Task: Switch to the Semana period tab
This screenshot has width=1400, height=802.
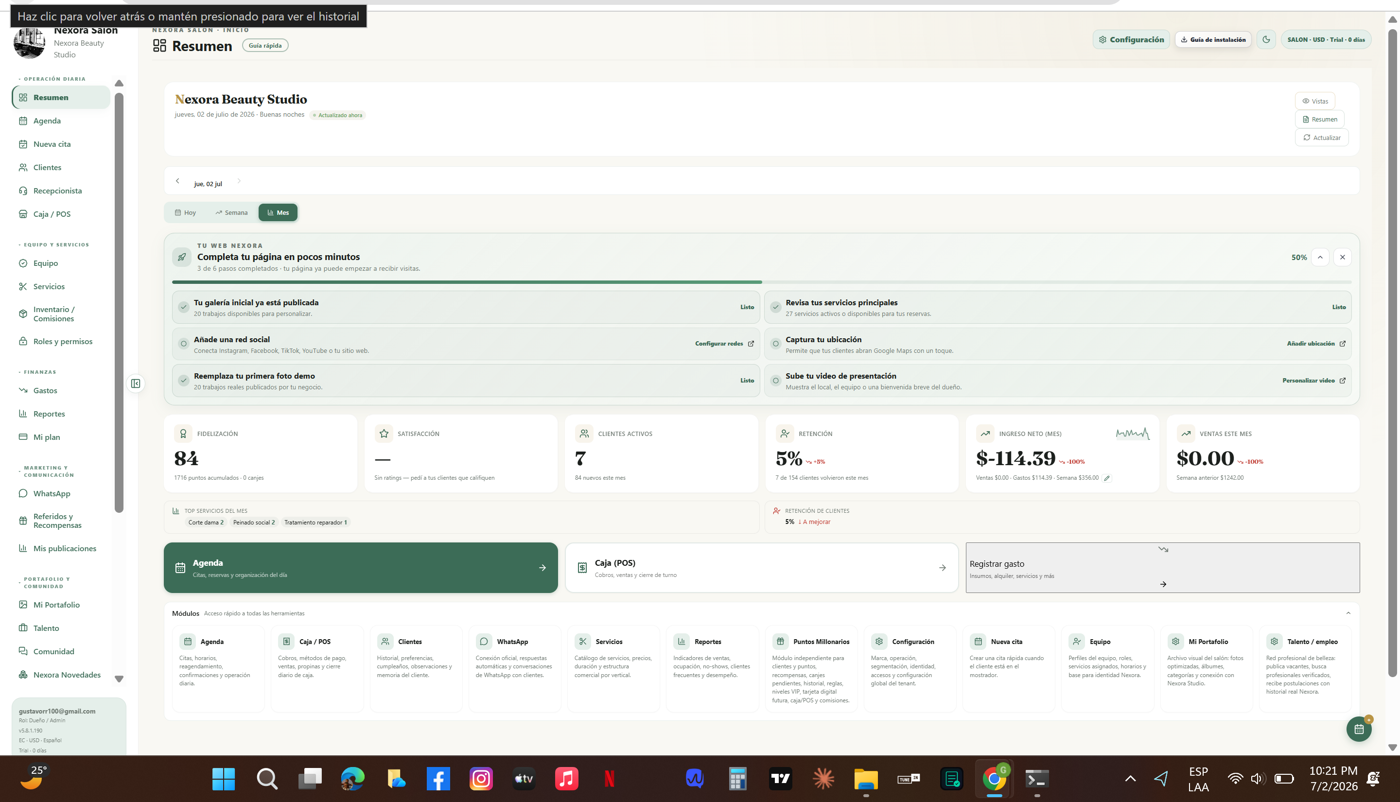Action: coord(231,212)
